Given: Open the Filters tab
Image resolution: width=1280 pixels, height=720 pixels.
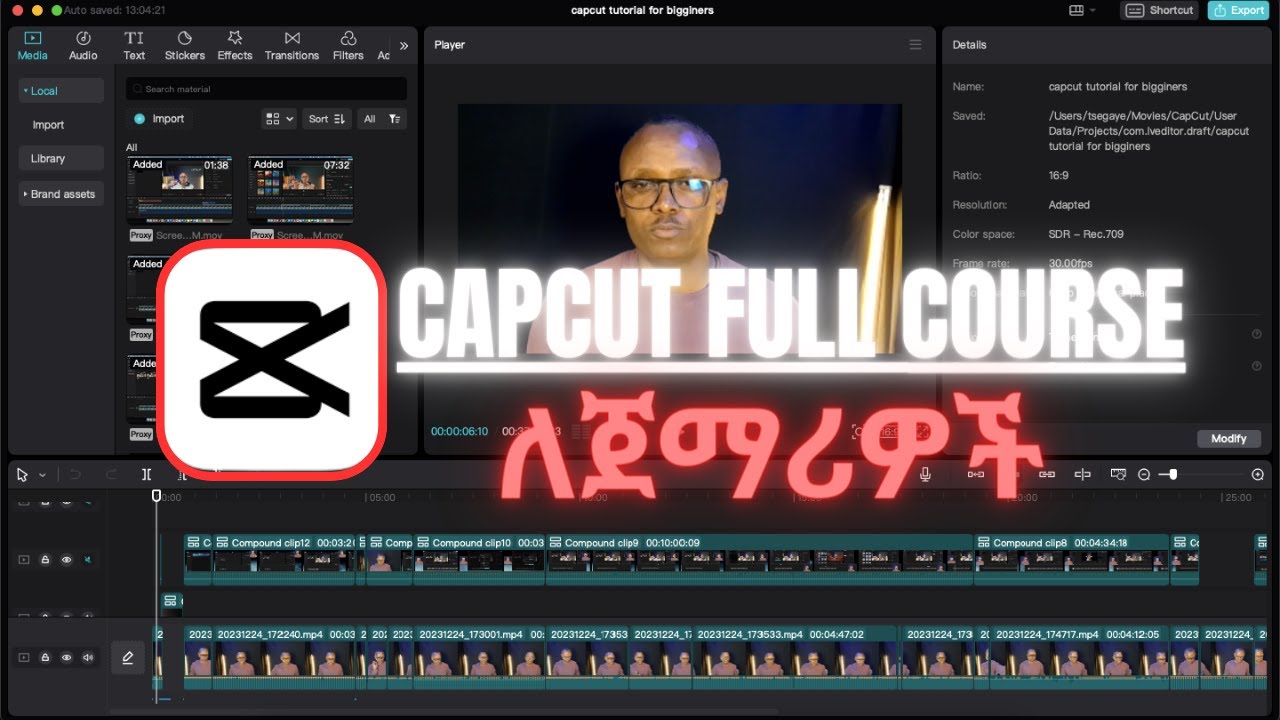Looking at the screenshot, I should click(348, 46).
